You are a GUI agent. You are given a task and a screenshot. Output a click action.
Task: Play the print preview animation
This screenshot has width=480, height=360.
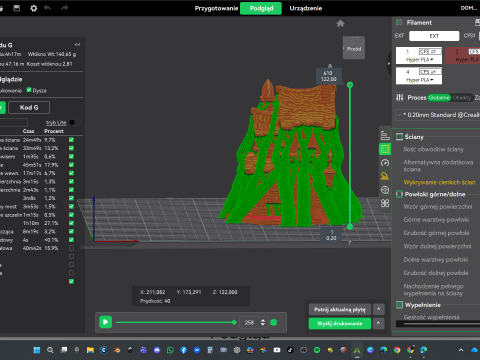pyautogui.click(x=105, y=322)
